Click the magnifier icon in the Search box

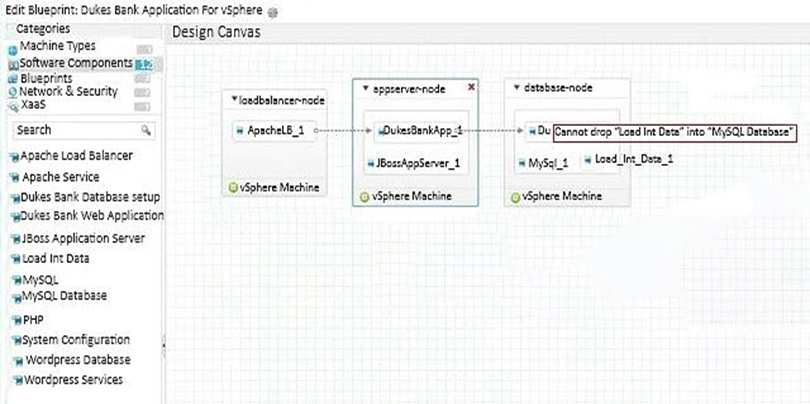tap(146, 130)
